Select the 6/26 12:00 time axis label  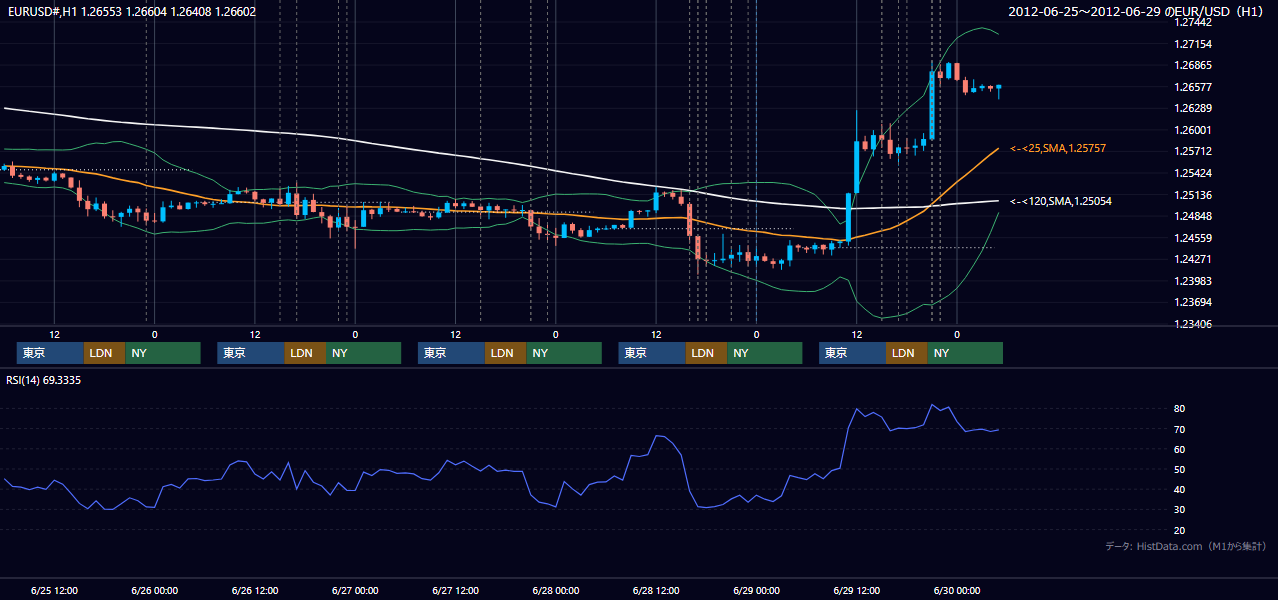(x=255, y=590)
